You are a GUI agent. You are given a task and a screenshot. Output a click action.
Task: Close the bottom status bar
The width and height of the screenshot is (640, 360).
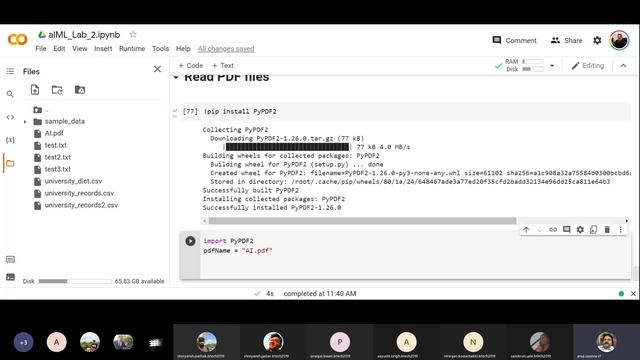633,293
